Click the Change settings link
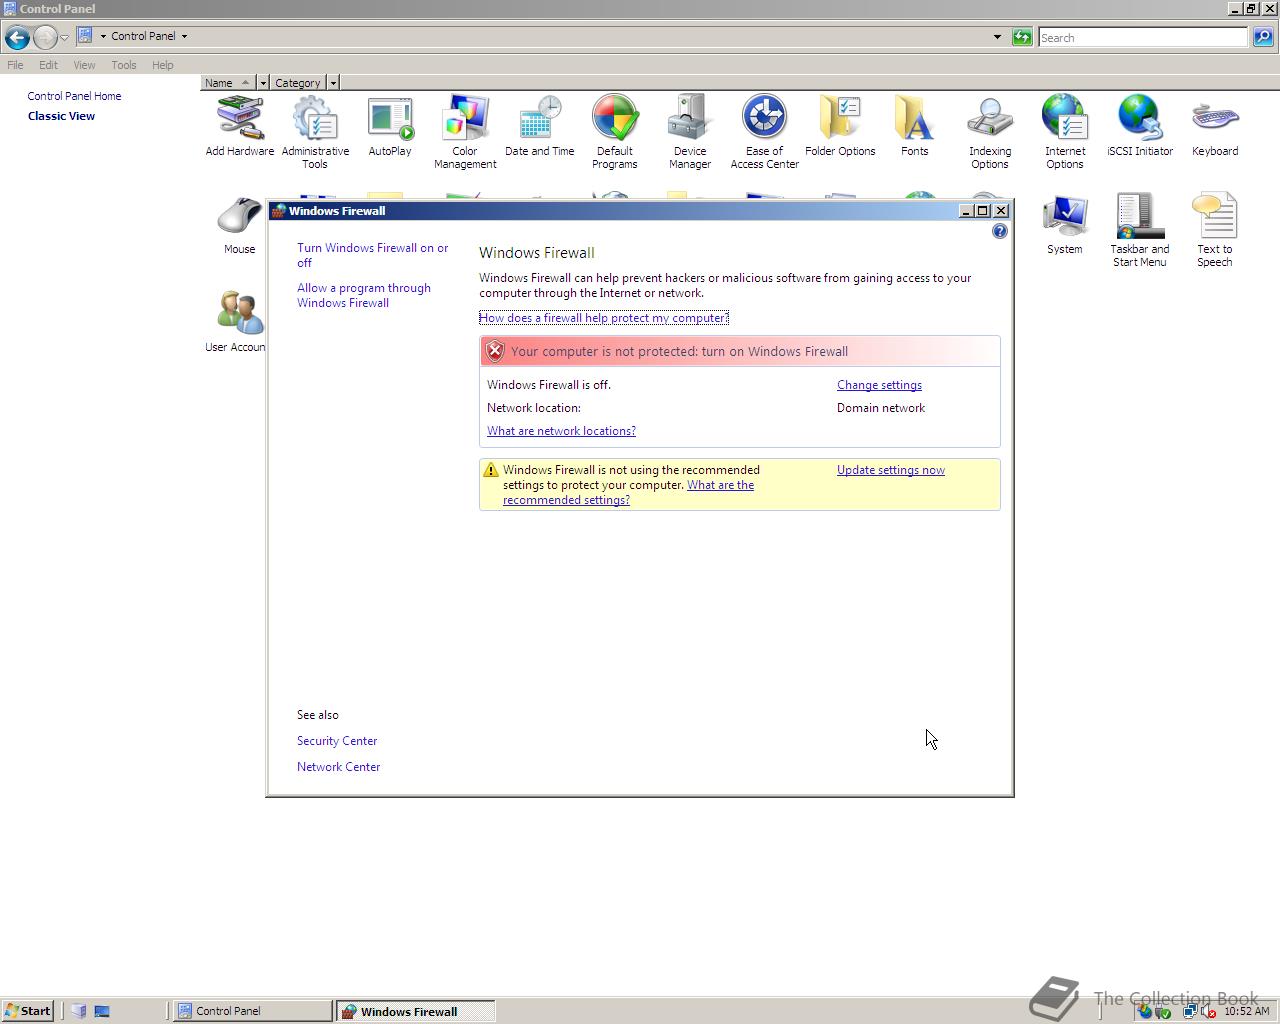 coord(879,385)
